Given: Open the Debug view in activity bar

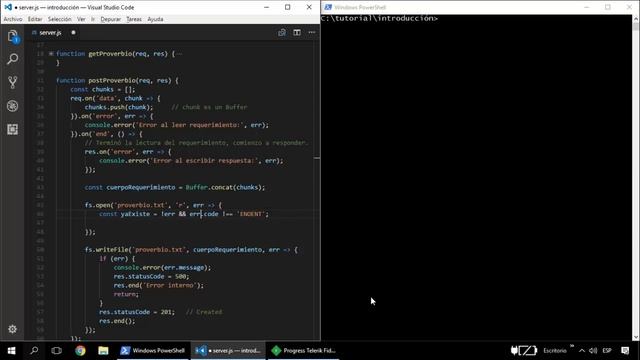Looking at the screenshot, I should [13, 106].
